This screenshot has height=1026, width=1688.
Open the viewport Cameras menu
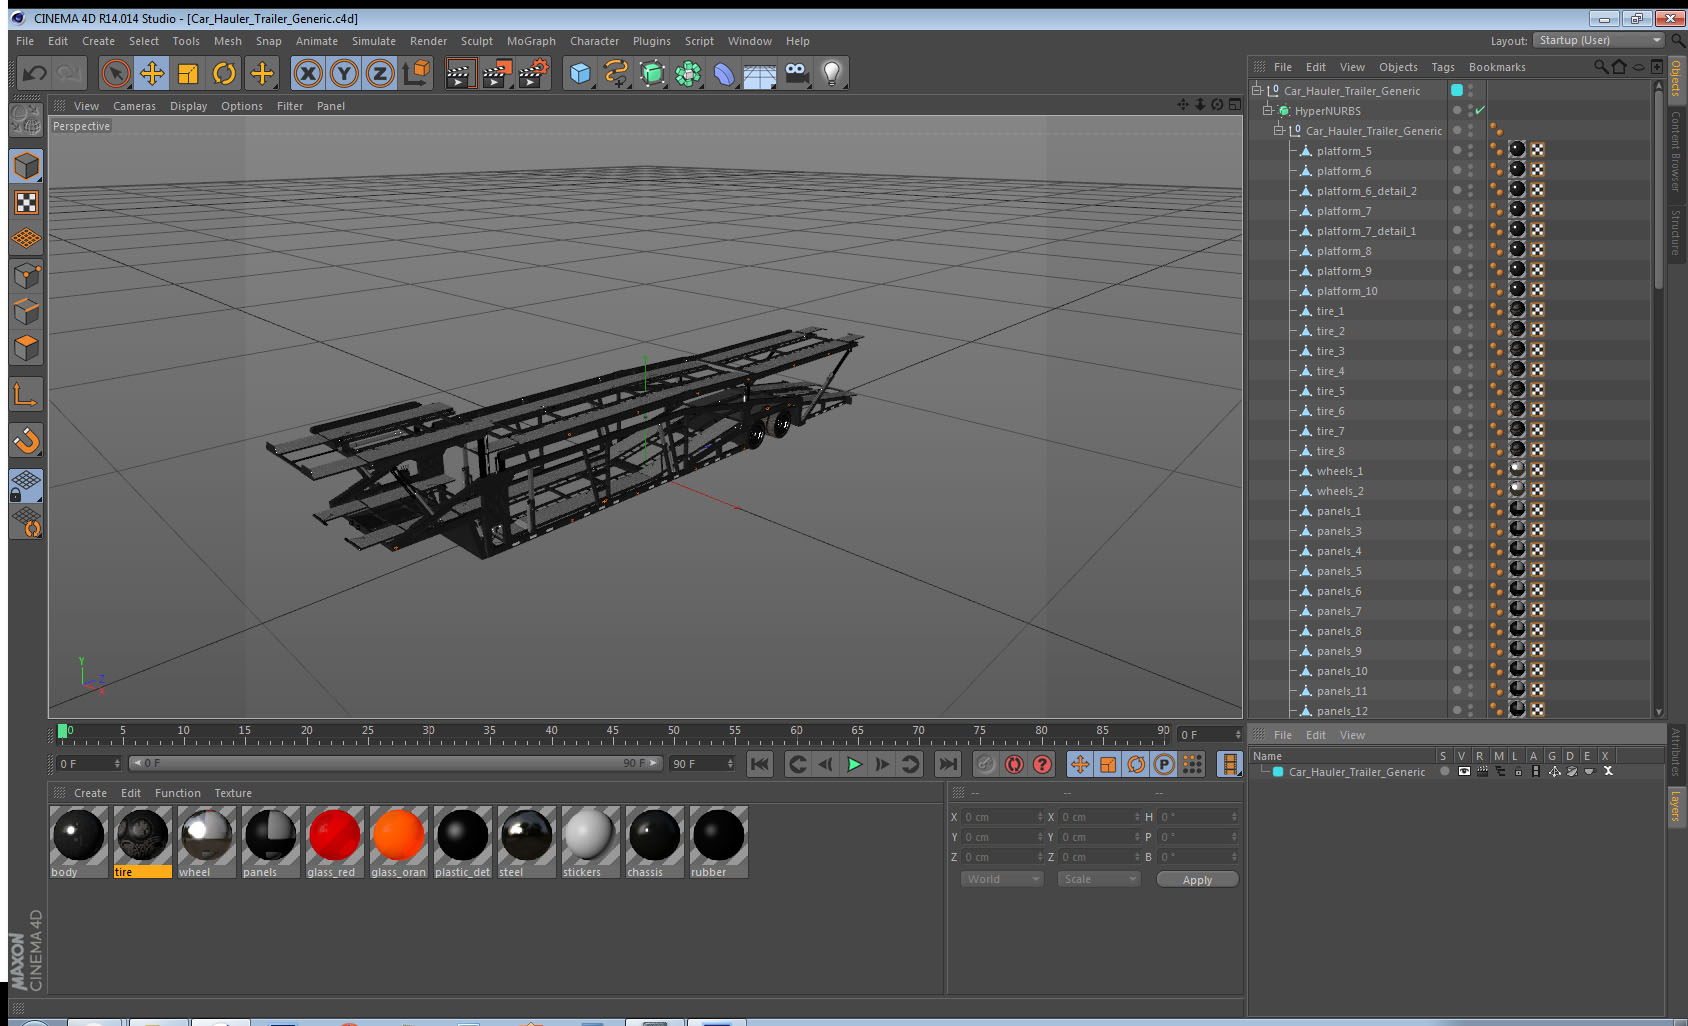coord(134,106)
